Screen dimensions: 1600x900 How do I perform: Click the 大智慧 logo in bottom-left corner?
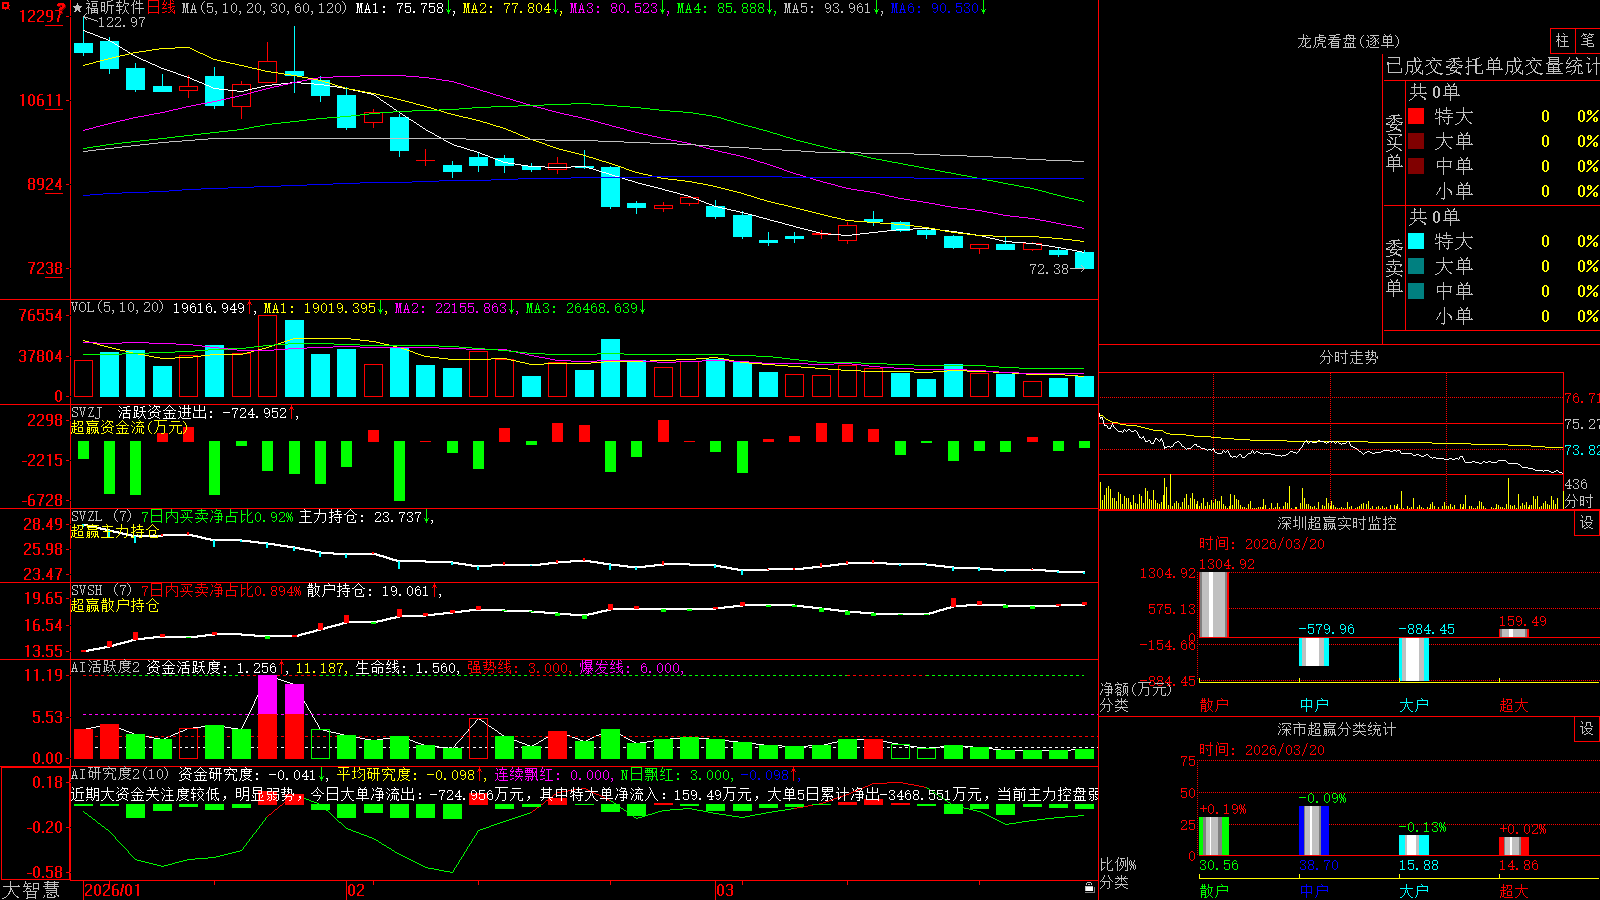(31, 890)
